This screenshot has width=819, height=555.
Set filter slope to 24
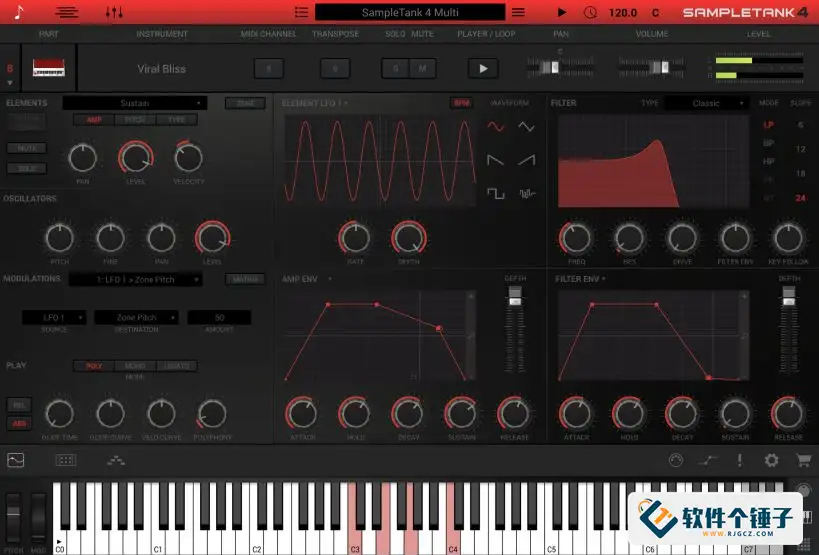801,198
